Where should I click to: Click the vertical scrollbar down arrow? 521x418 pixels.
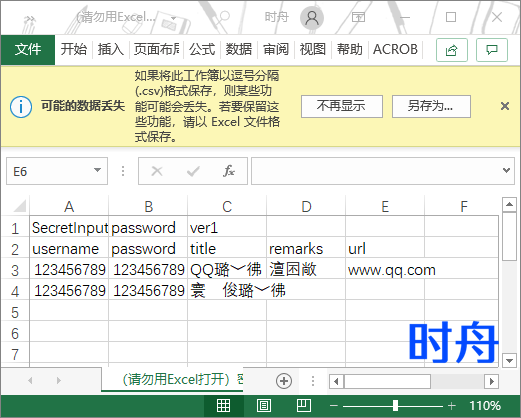click(x=509, y=361)
